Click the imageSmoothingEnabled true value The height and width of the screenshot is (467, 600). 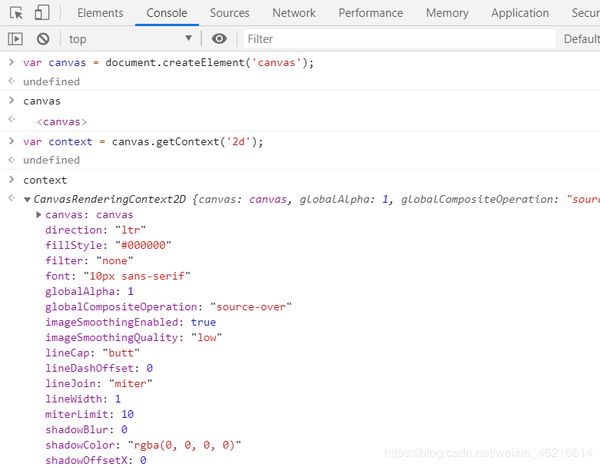[203, 322]
